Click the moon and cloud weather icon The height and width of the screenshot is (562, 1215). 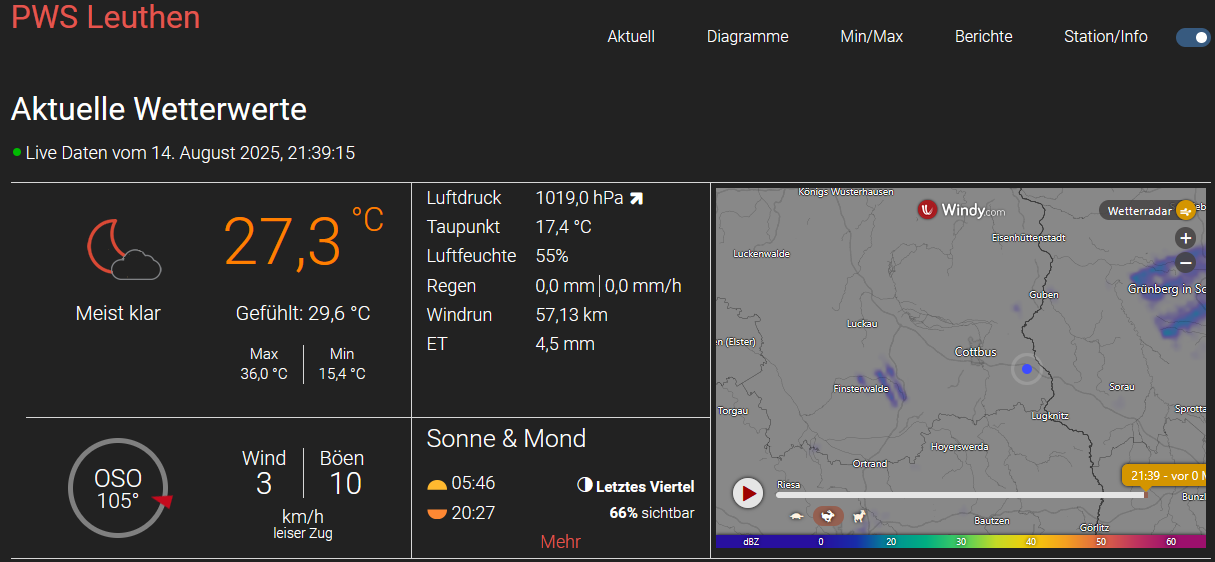[123, 249]
